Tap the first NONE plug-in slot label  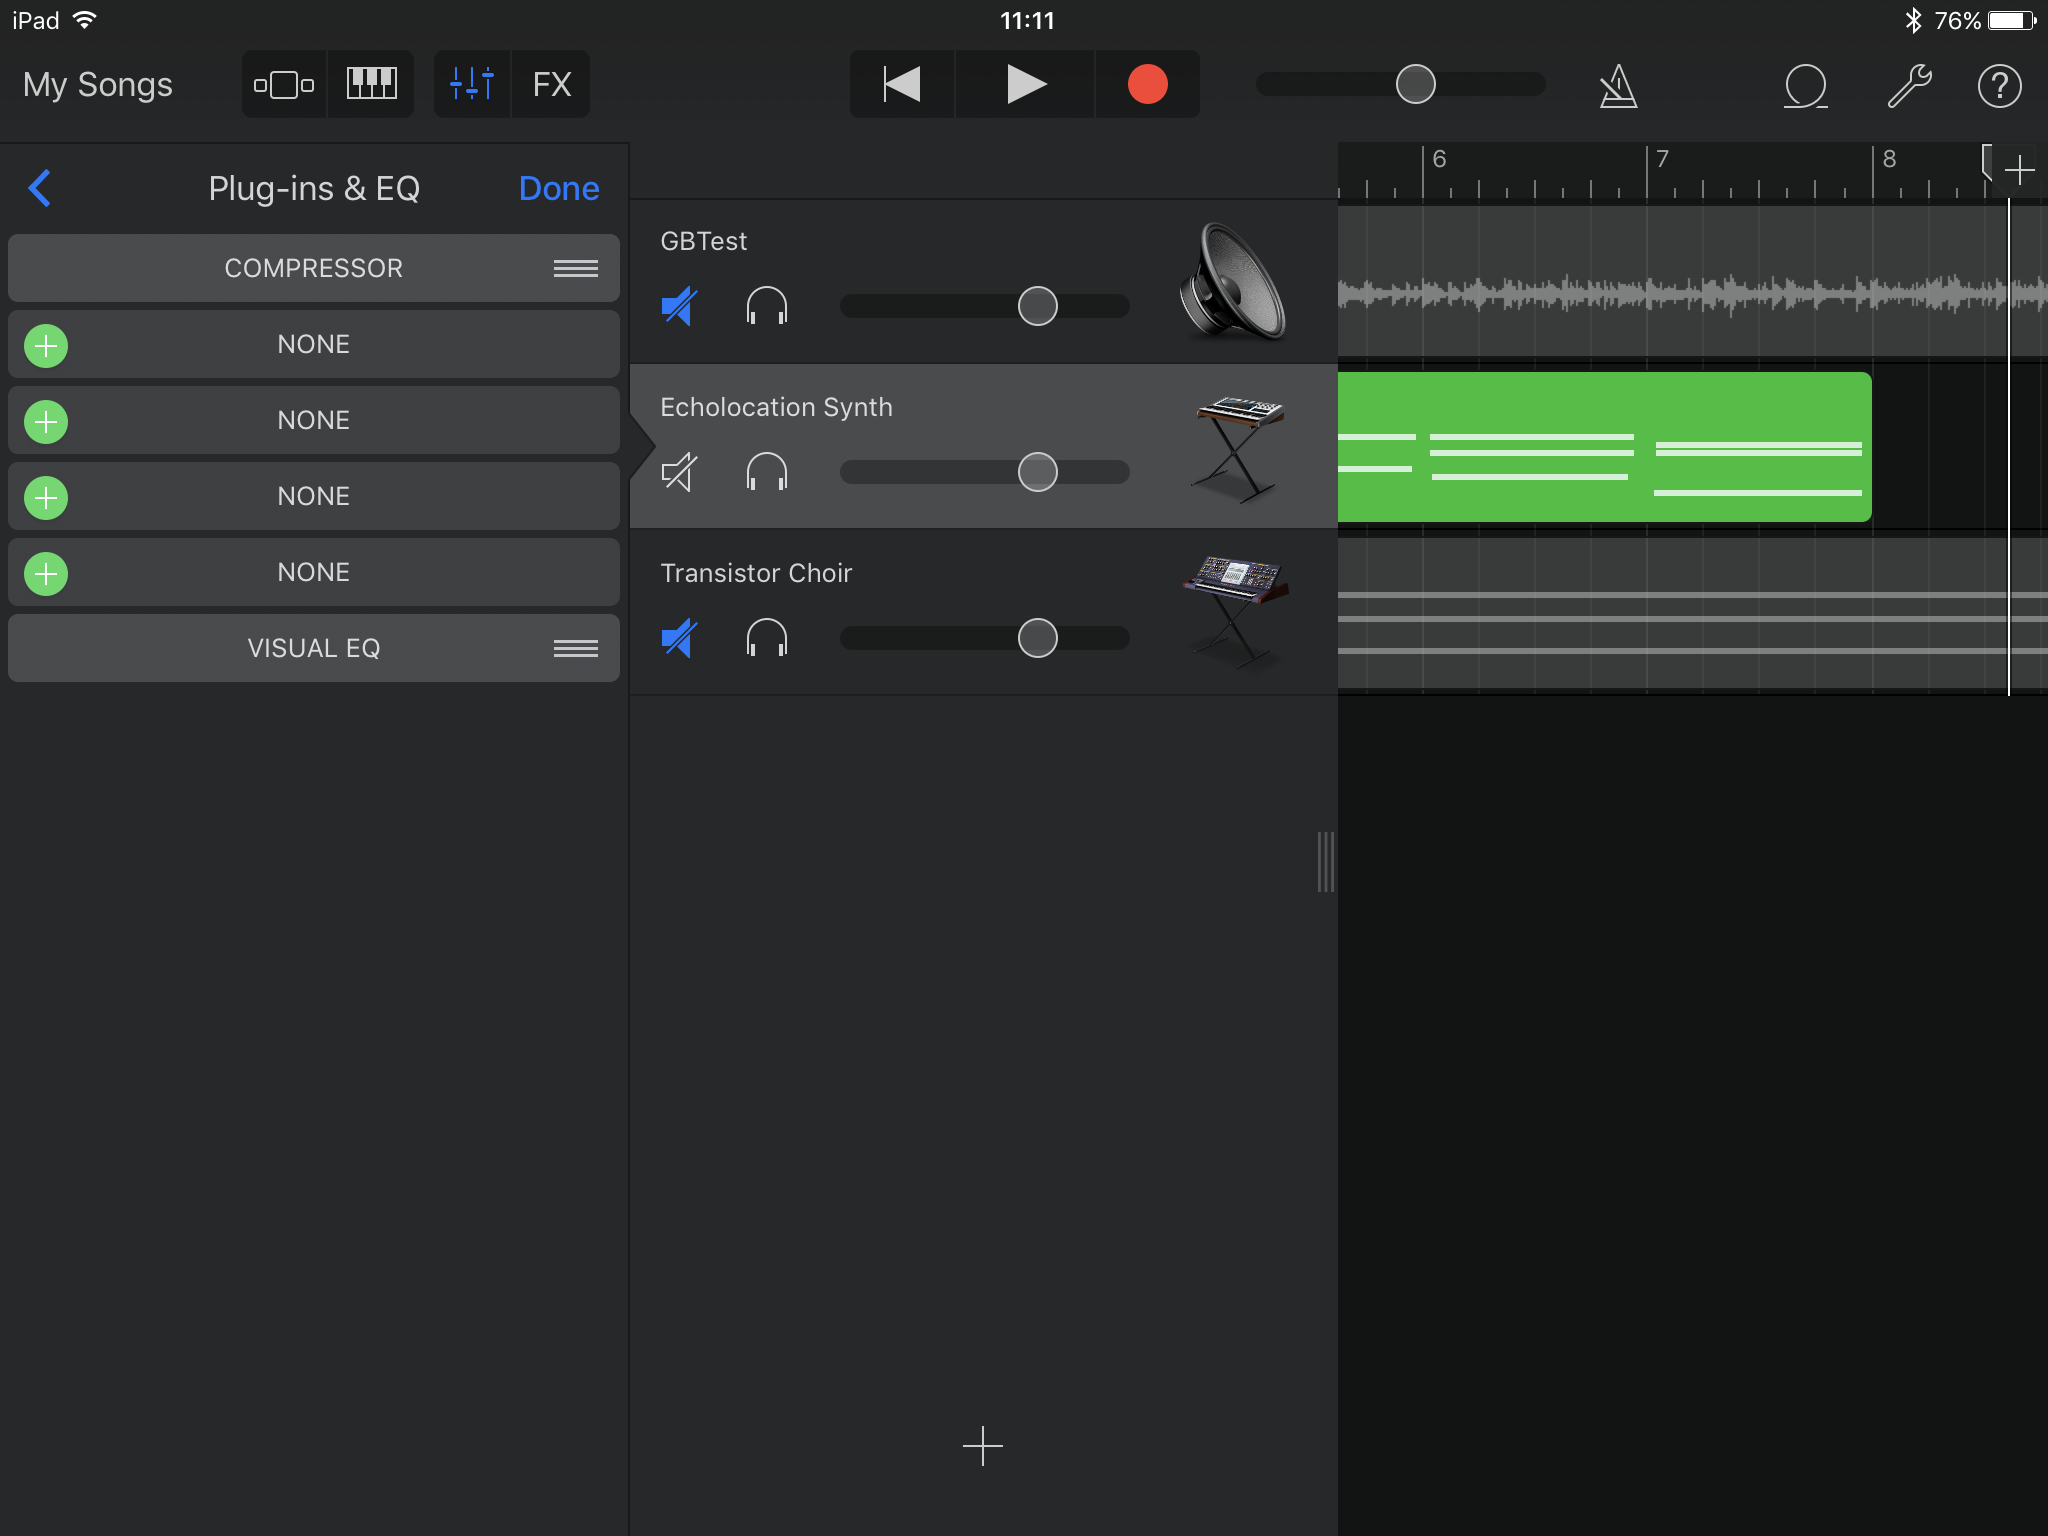pyautogui.click(x=313, y=345)
